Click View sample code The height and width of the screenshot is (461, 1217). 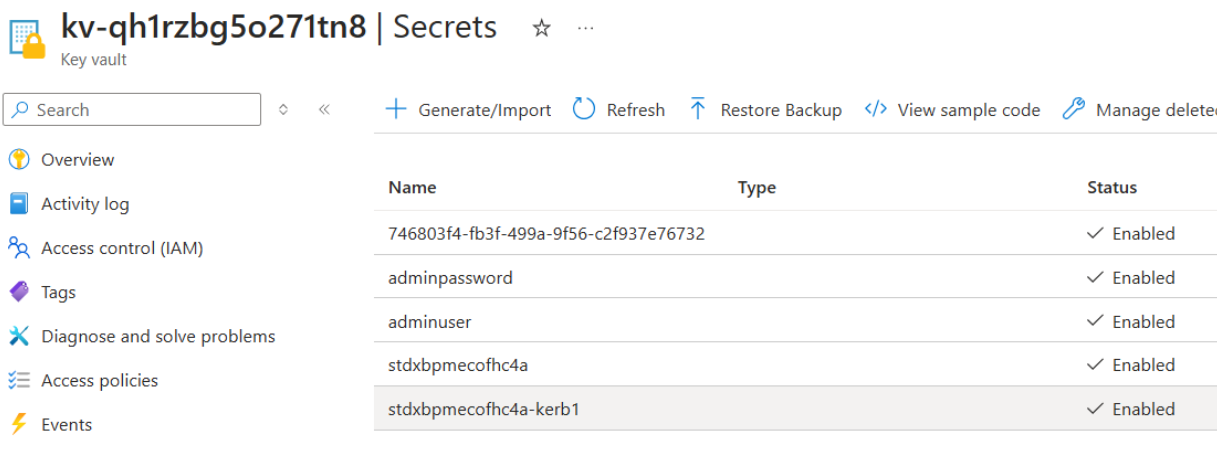point(953,110)
